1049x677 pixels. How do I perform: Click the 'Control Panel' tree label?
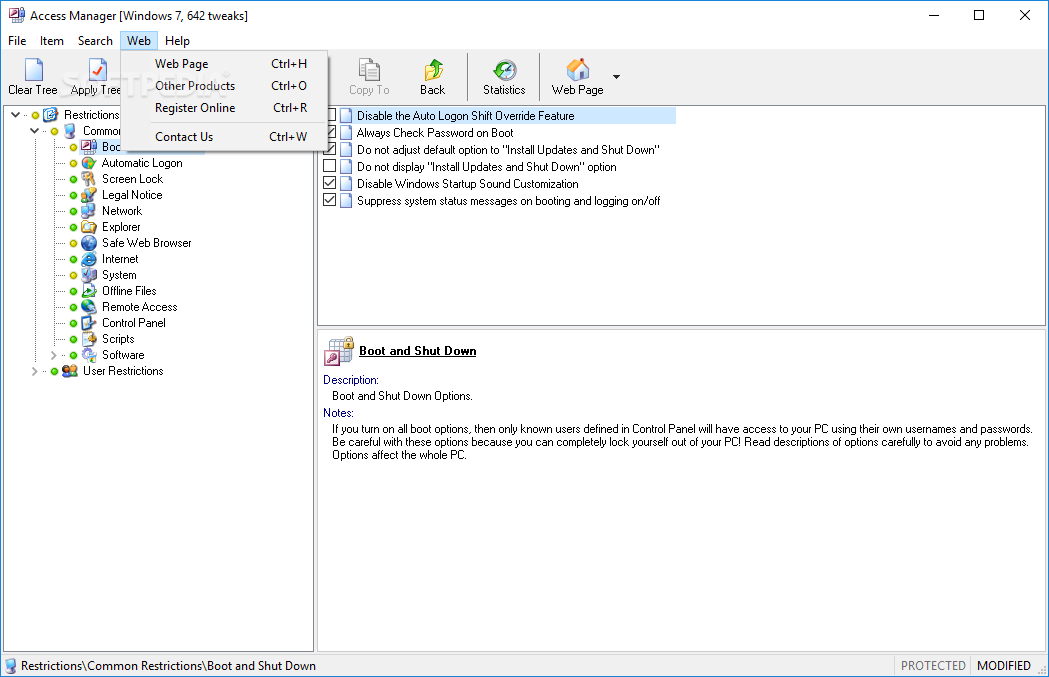(133, 324)
